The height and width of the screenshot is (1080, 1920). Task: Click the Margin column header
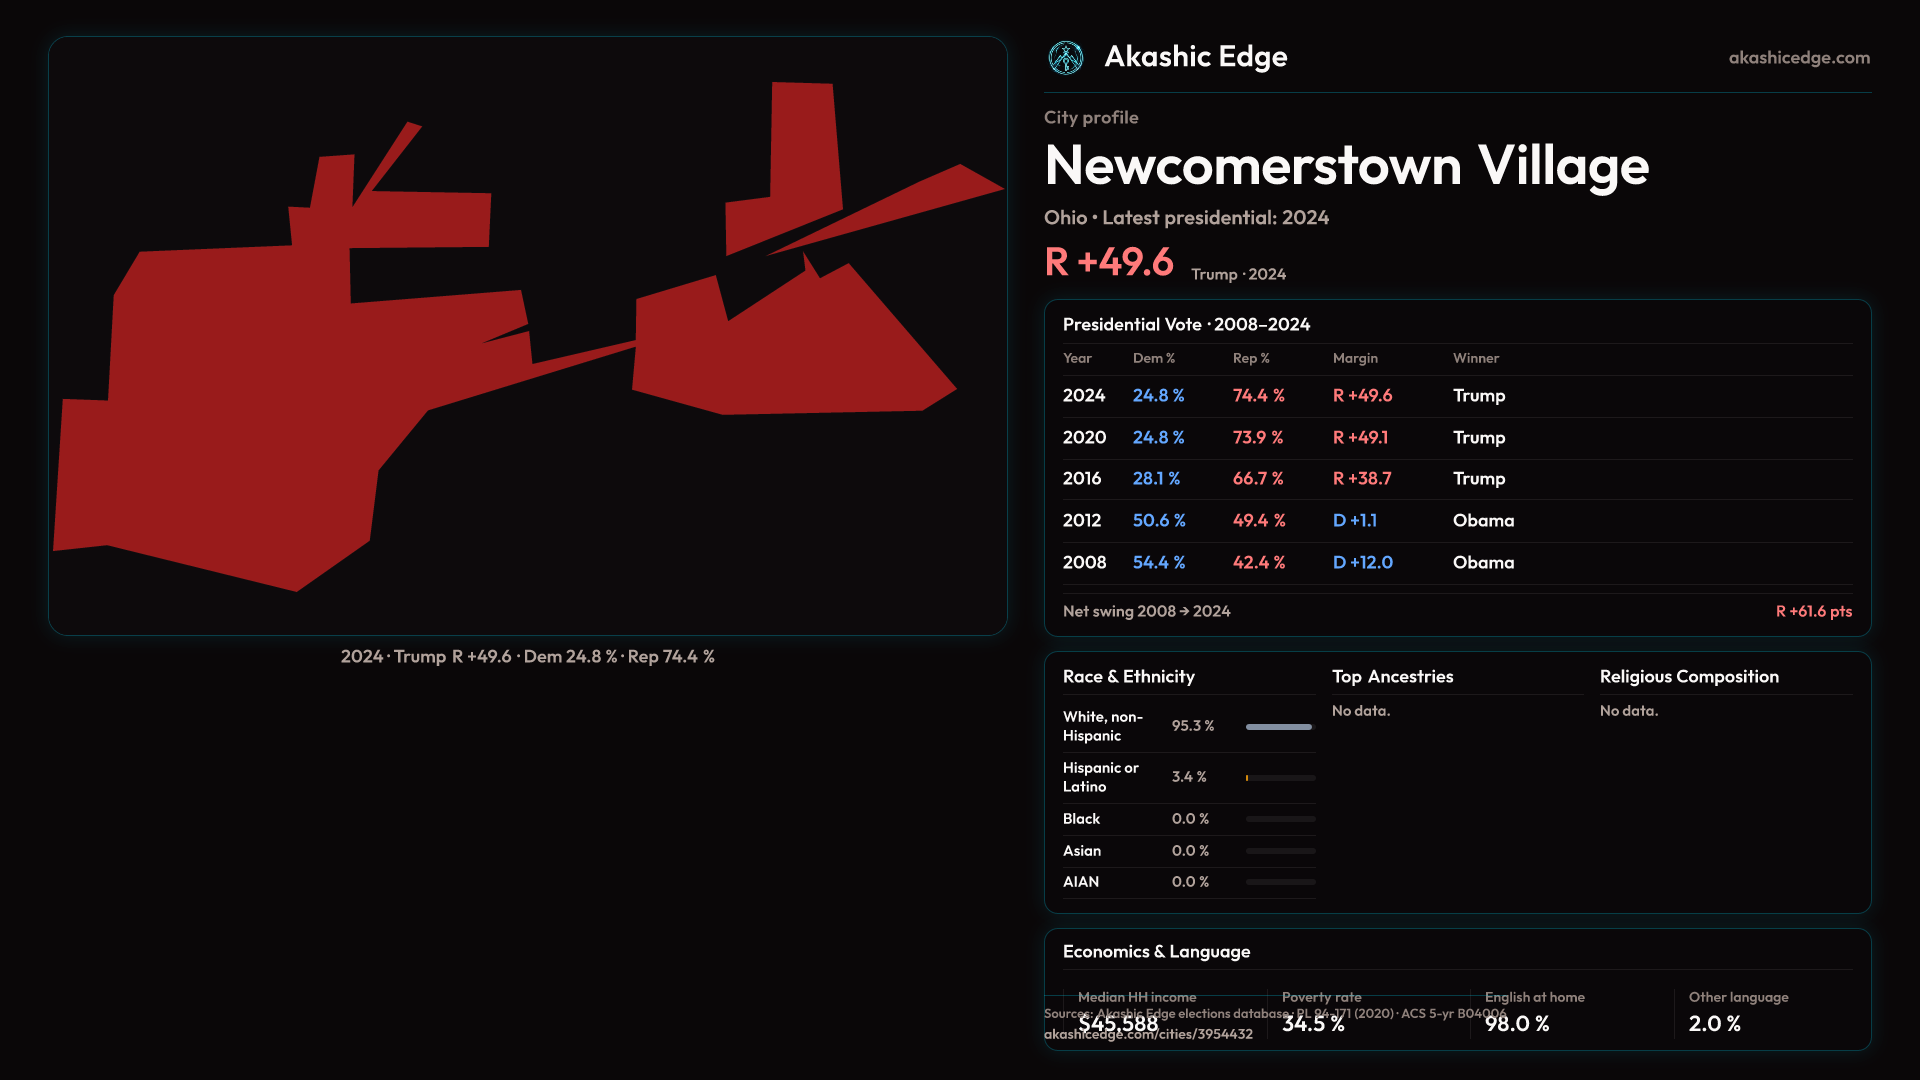(x=1354, y=358)
